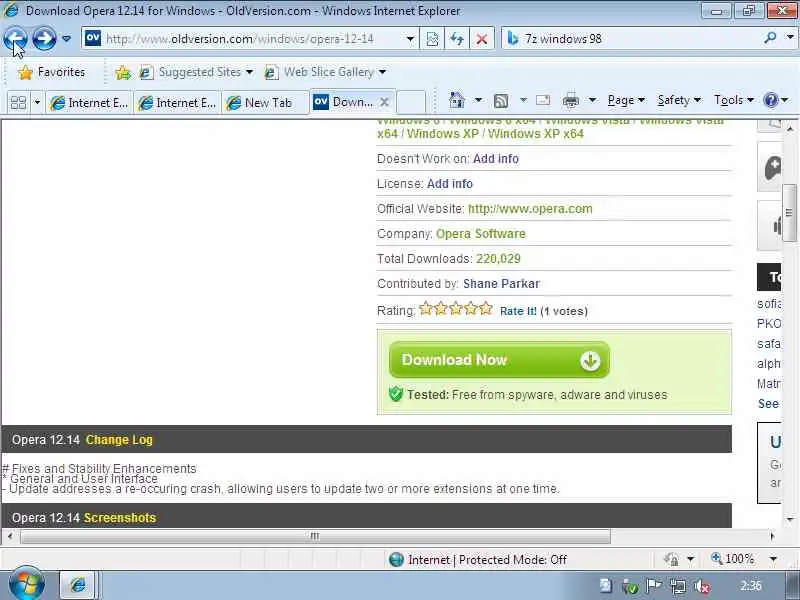This screenshot has height=600, width=800.
Task: Expand Print options dropdown arrow
Action: pos(592,100)
